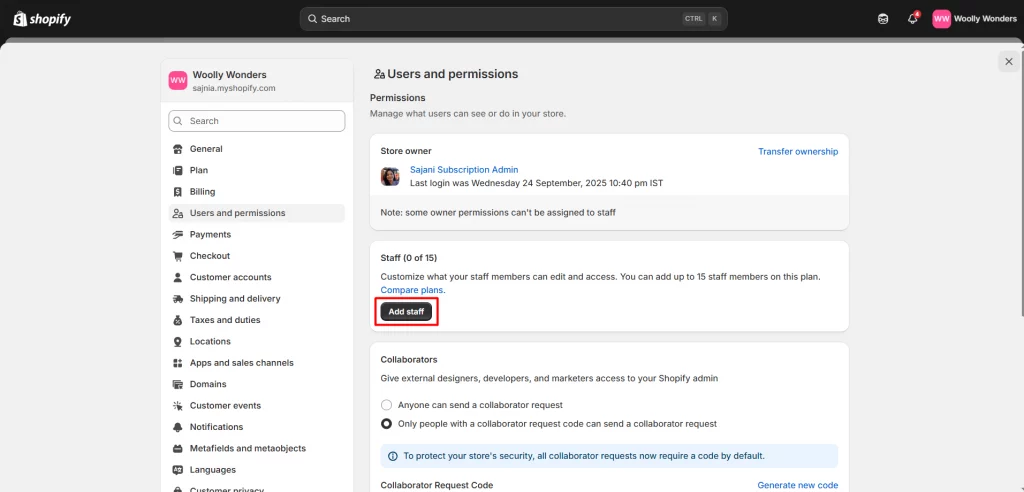Click the Taxes and duties icon

click(178, 320)
